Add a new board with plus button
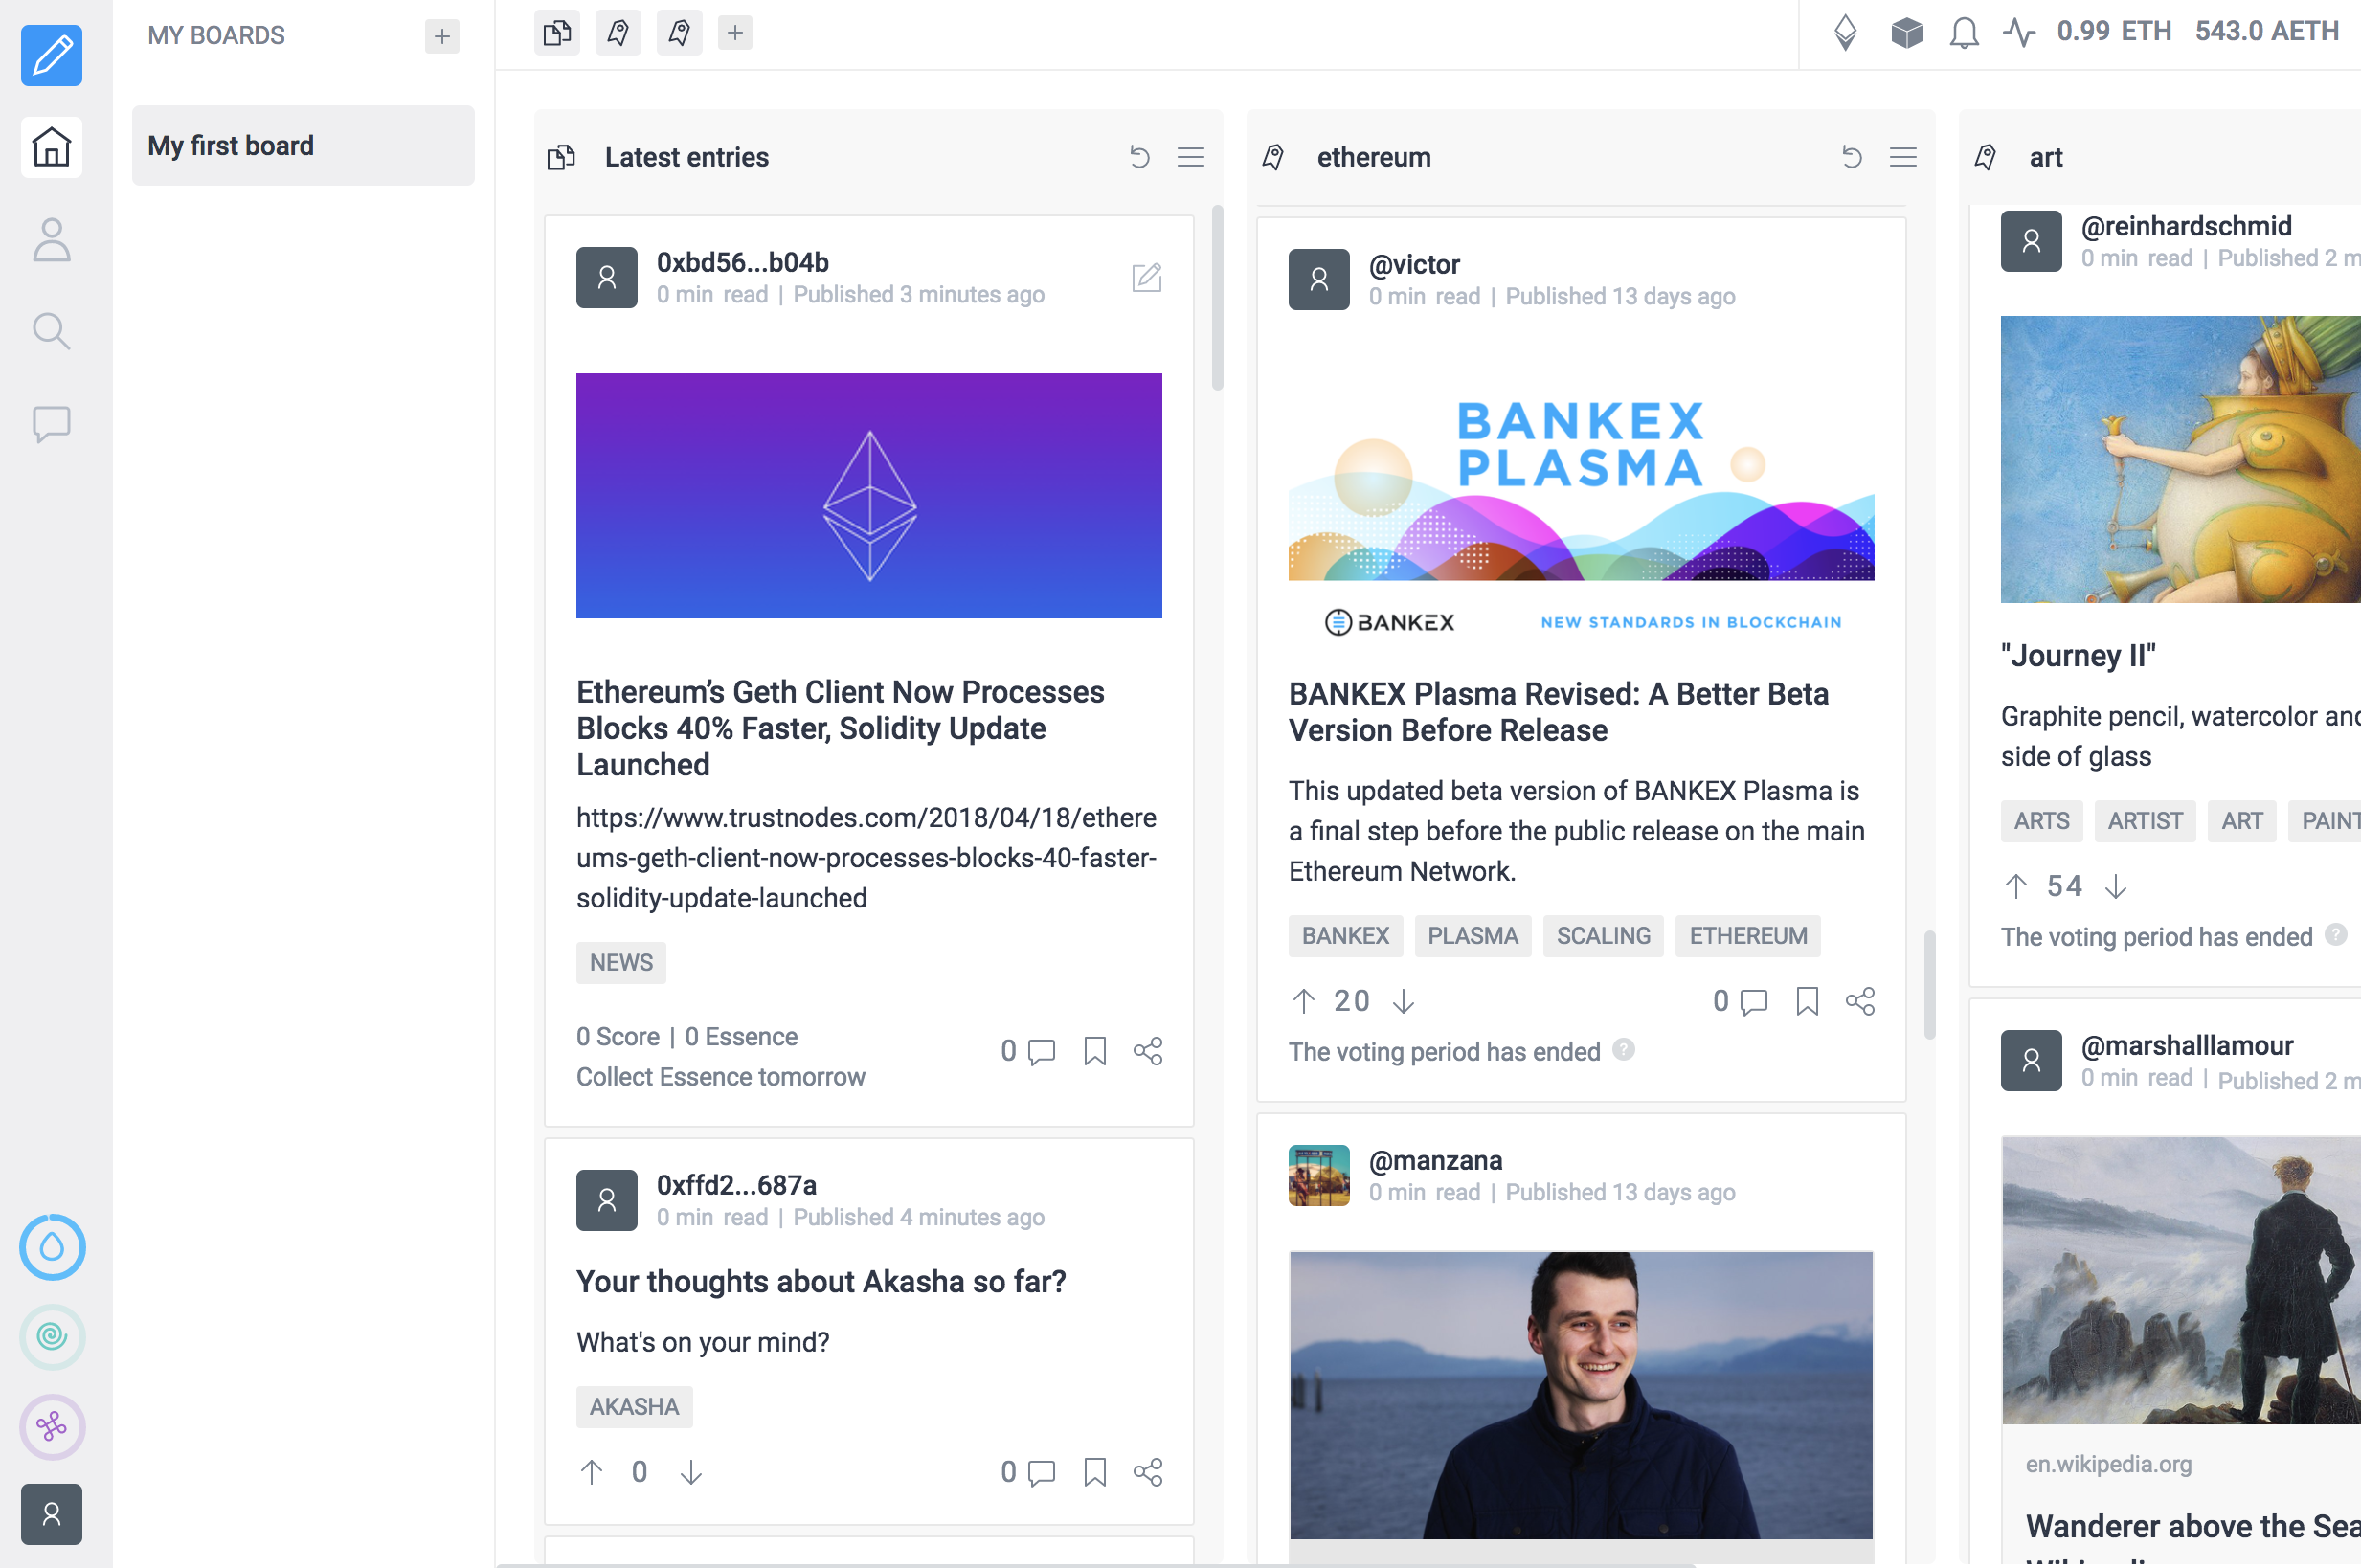The width and height of the screenshot is (2361, 1568). point(442,36)
